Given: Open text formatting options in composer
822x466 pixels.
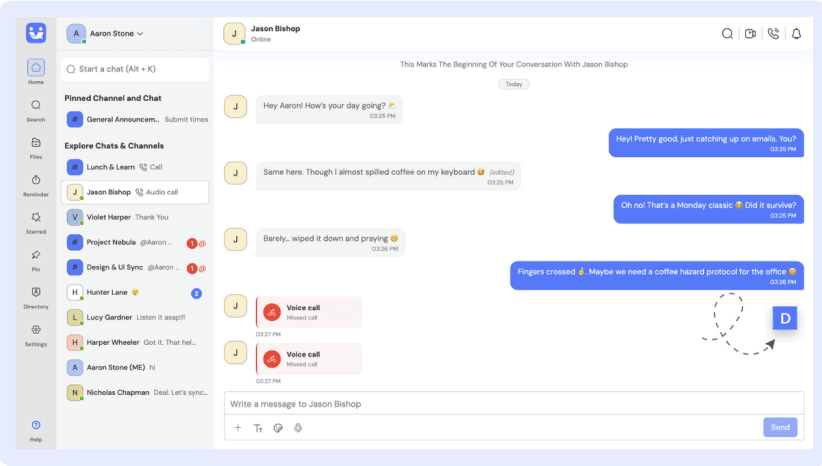Looking at the screenshot, I should pos(258,428).
